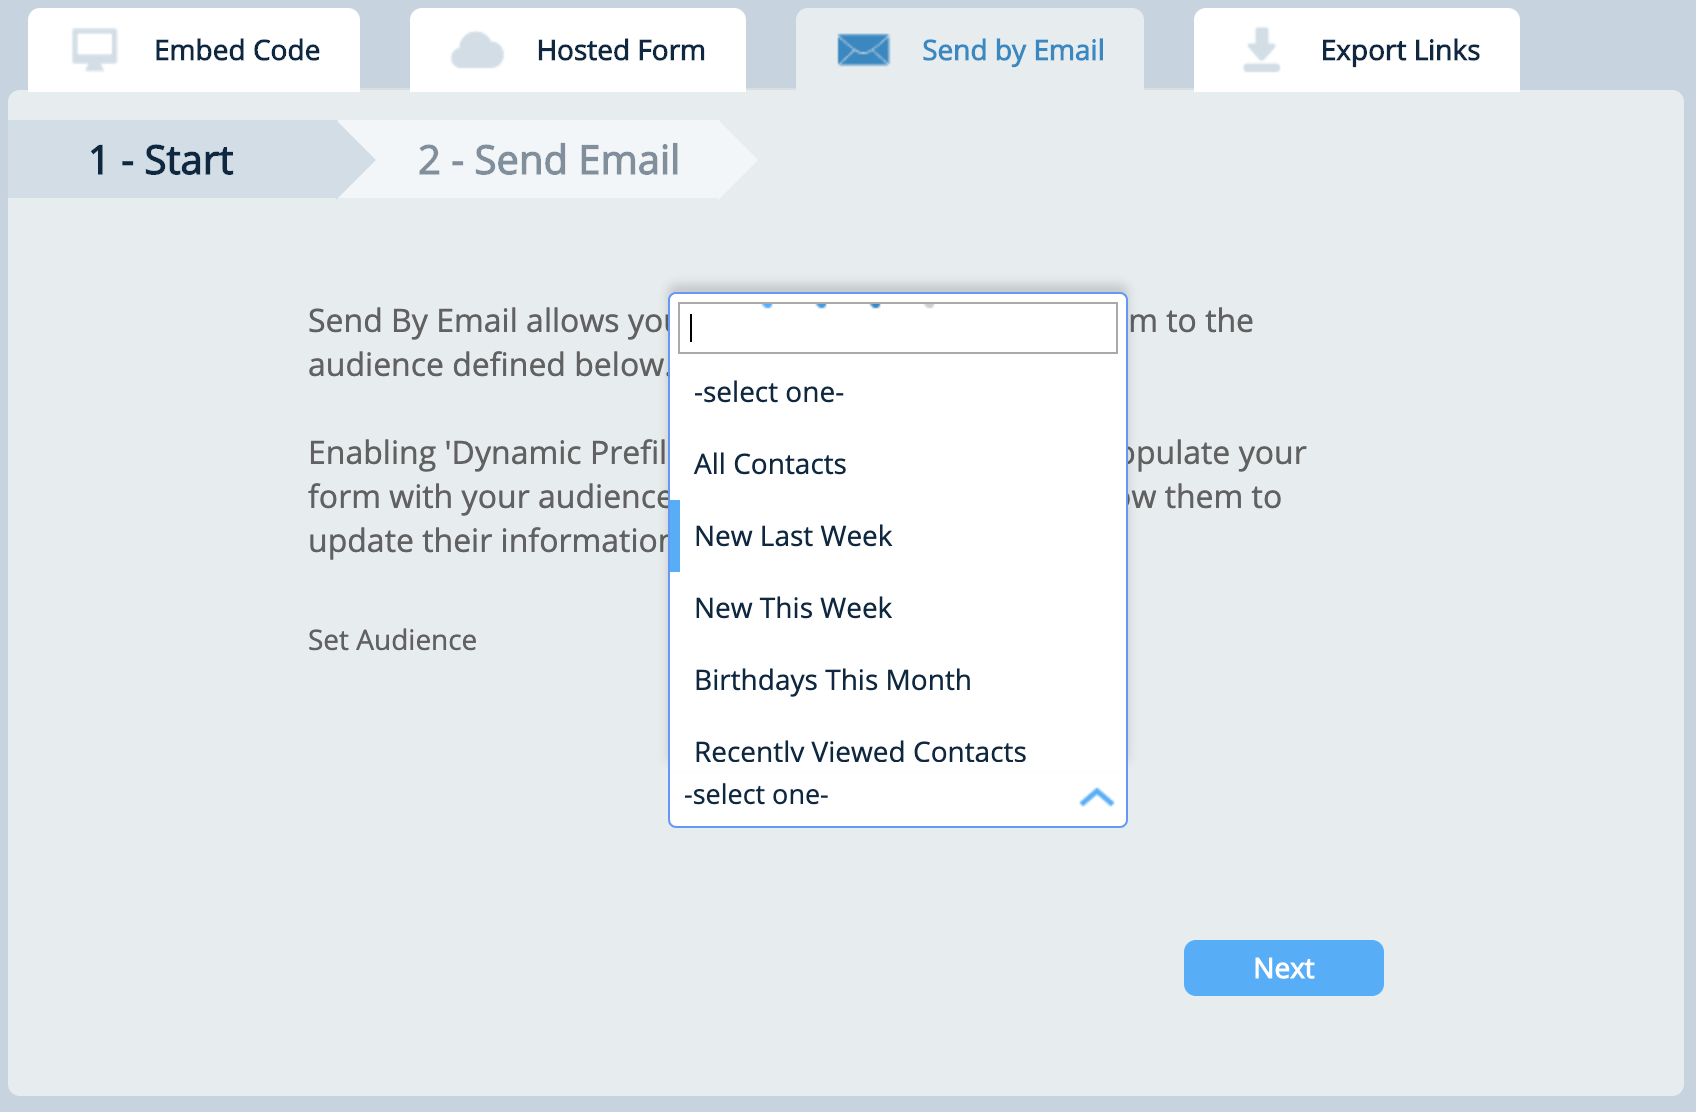Select Recently Viewed Contacts option

coord(860,751)
